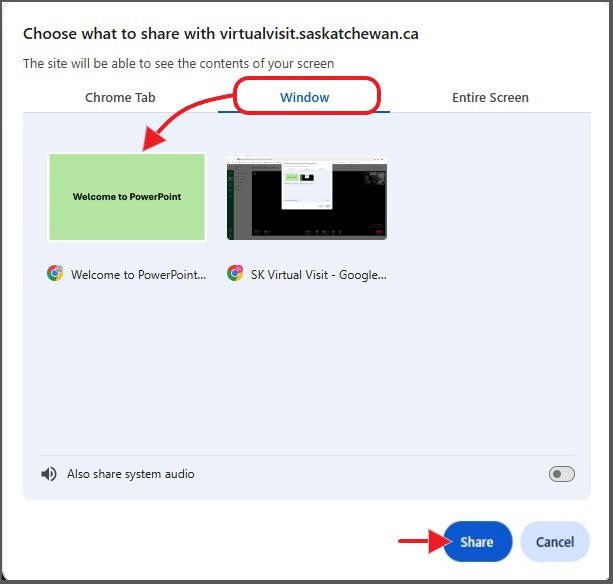Select the SK Virtual Visit window preview
This screenshot has width=613, height=584.
click(307, 197)
